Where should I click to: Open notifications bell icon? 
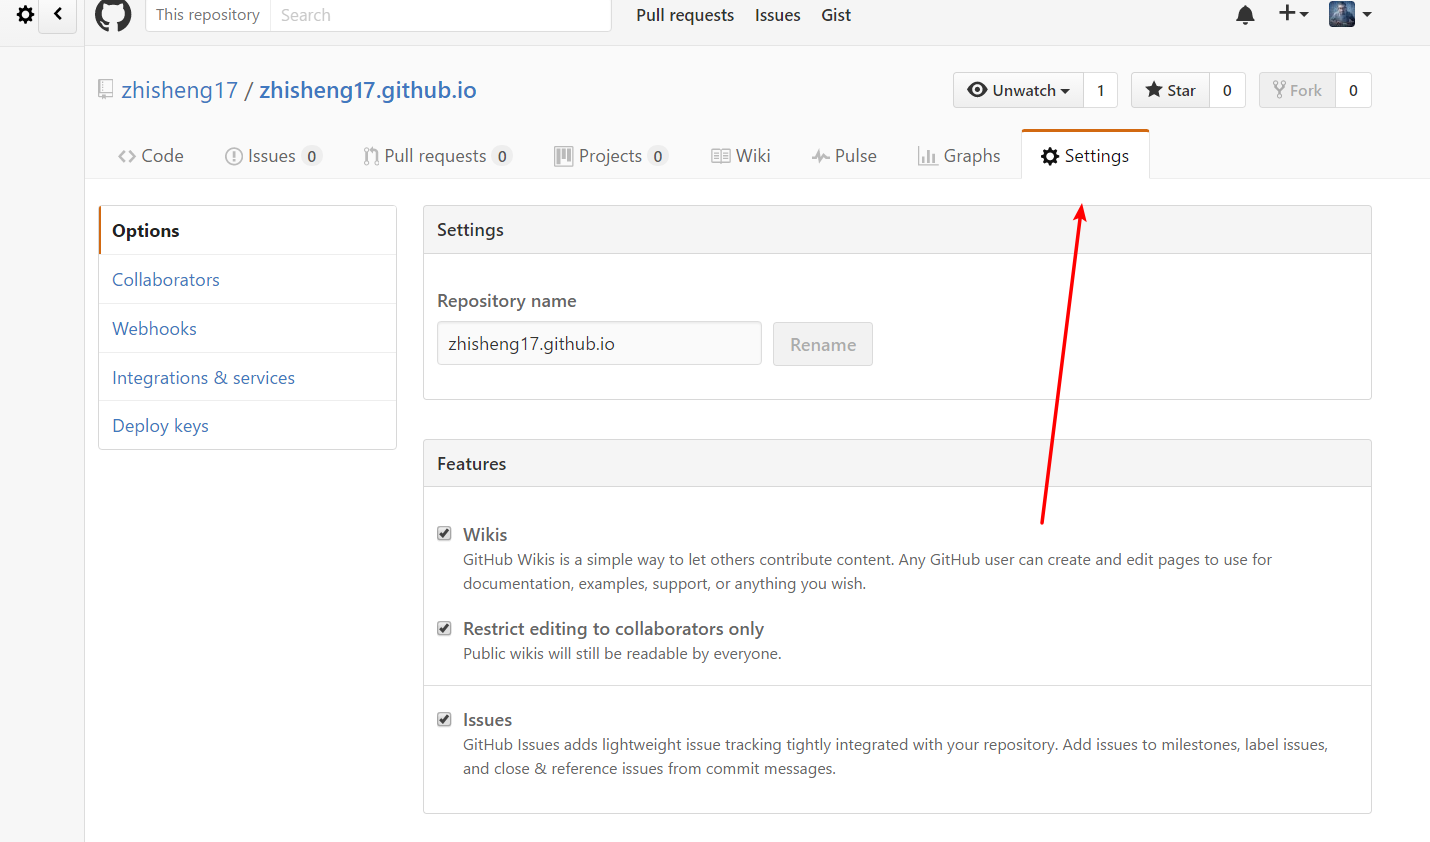1245,15
